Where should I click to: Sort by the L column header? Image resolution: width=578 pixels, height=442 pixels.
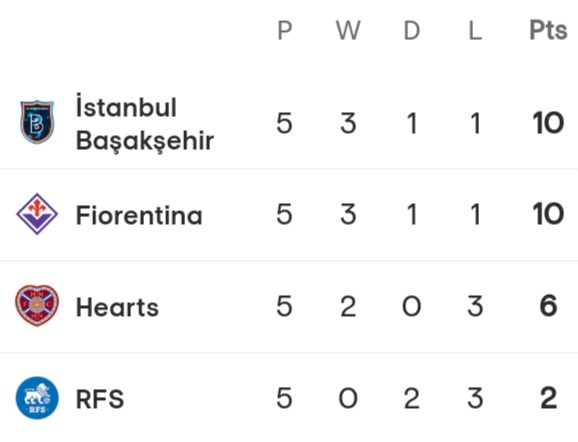tap(475, 30)
